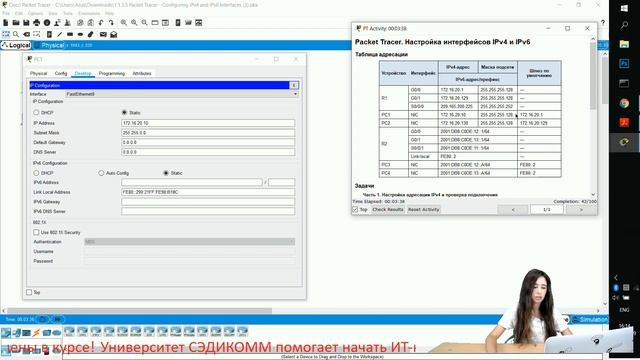The width and height of the screenshot is (640, 360).
Task: Click the Subnet Mask field
Action: tap(208, 133)
